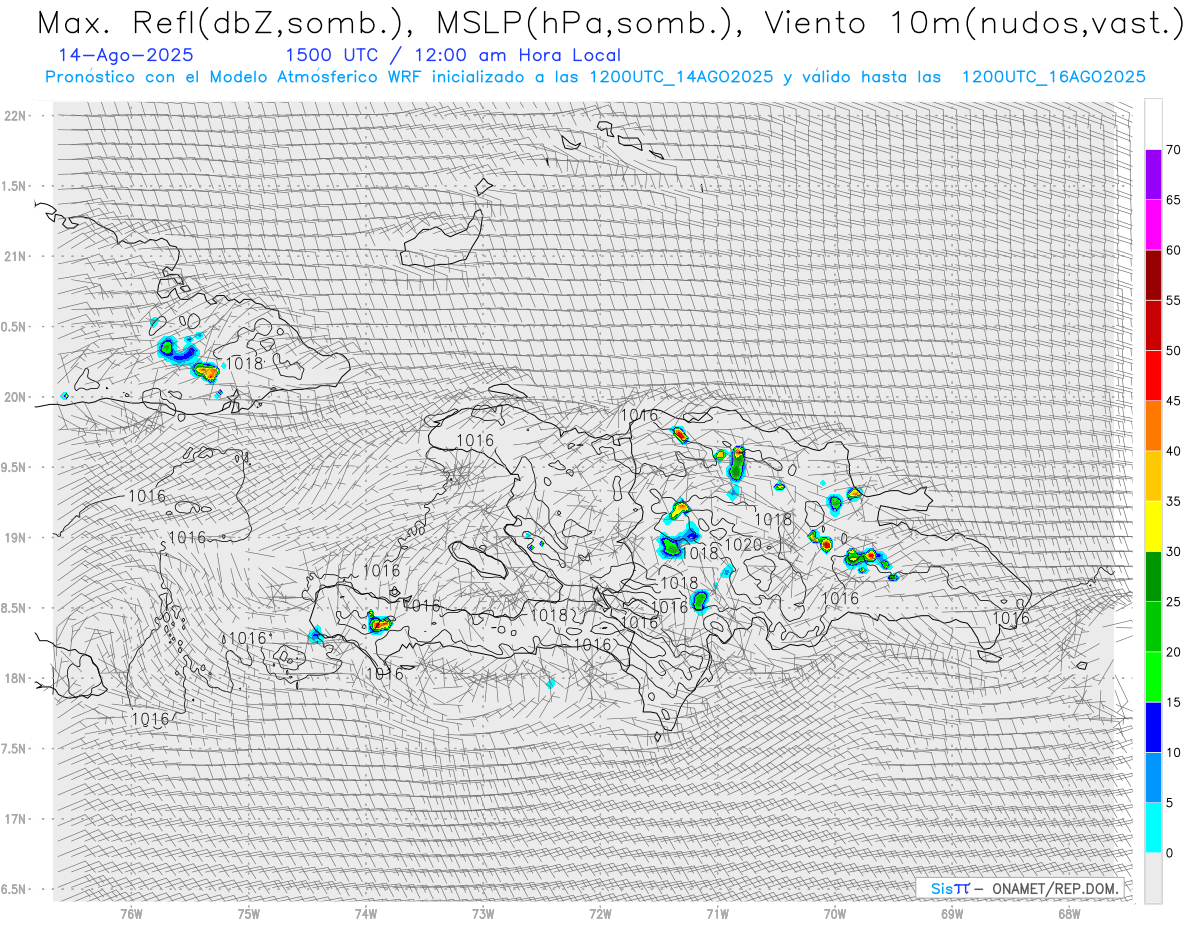Select the '21N' latitude axis label

(15, 256)
